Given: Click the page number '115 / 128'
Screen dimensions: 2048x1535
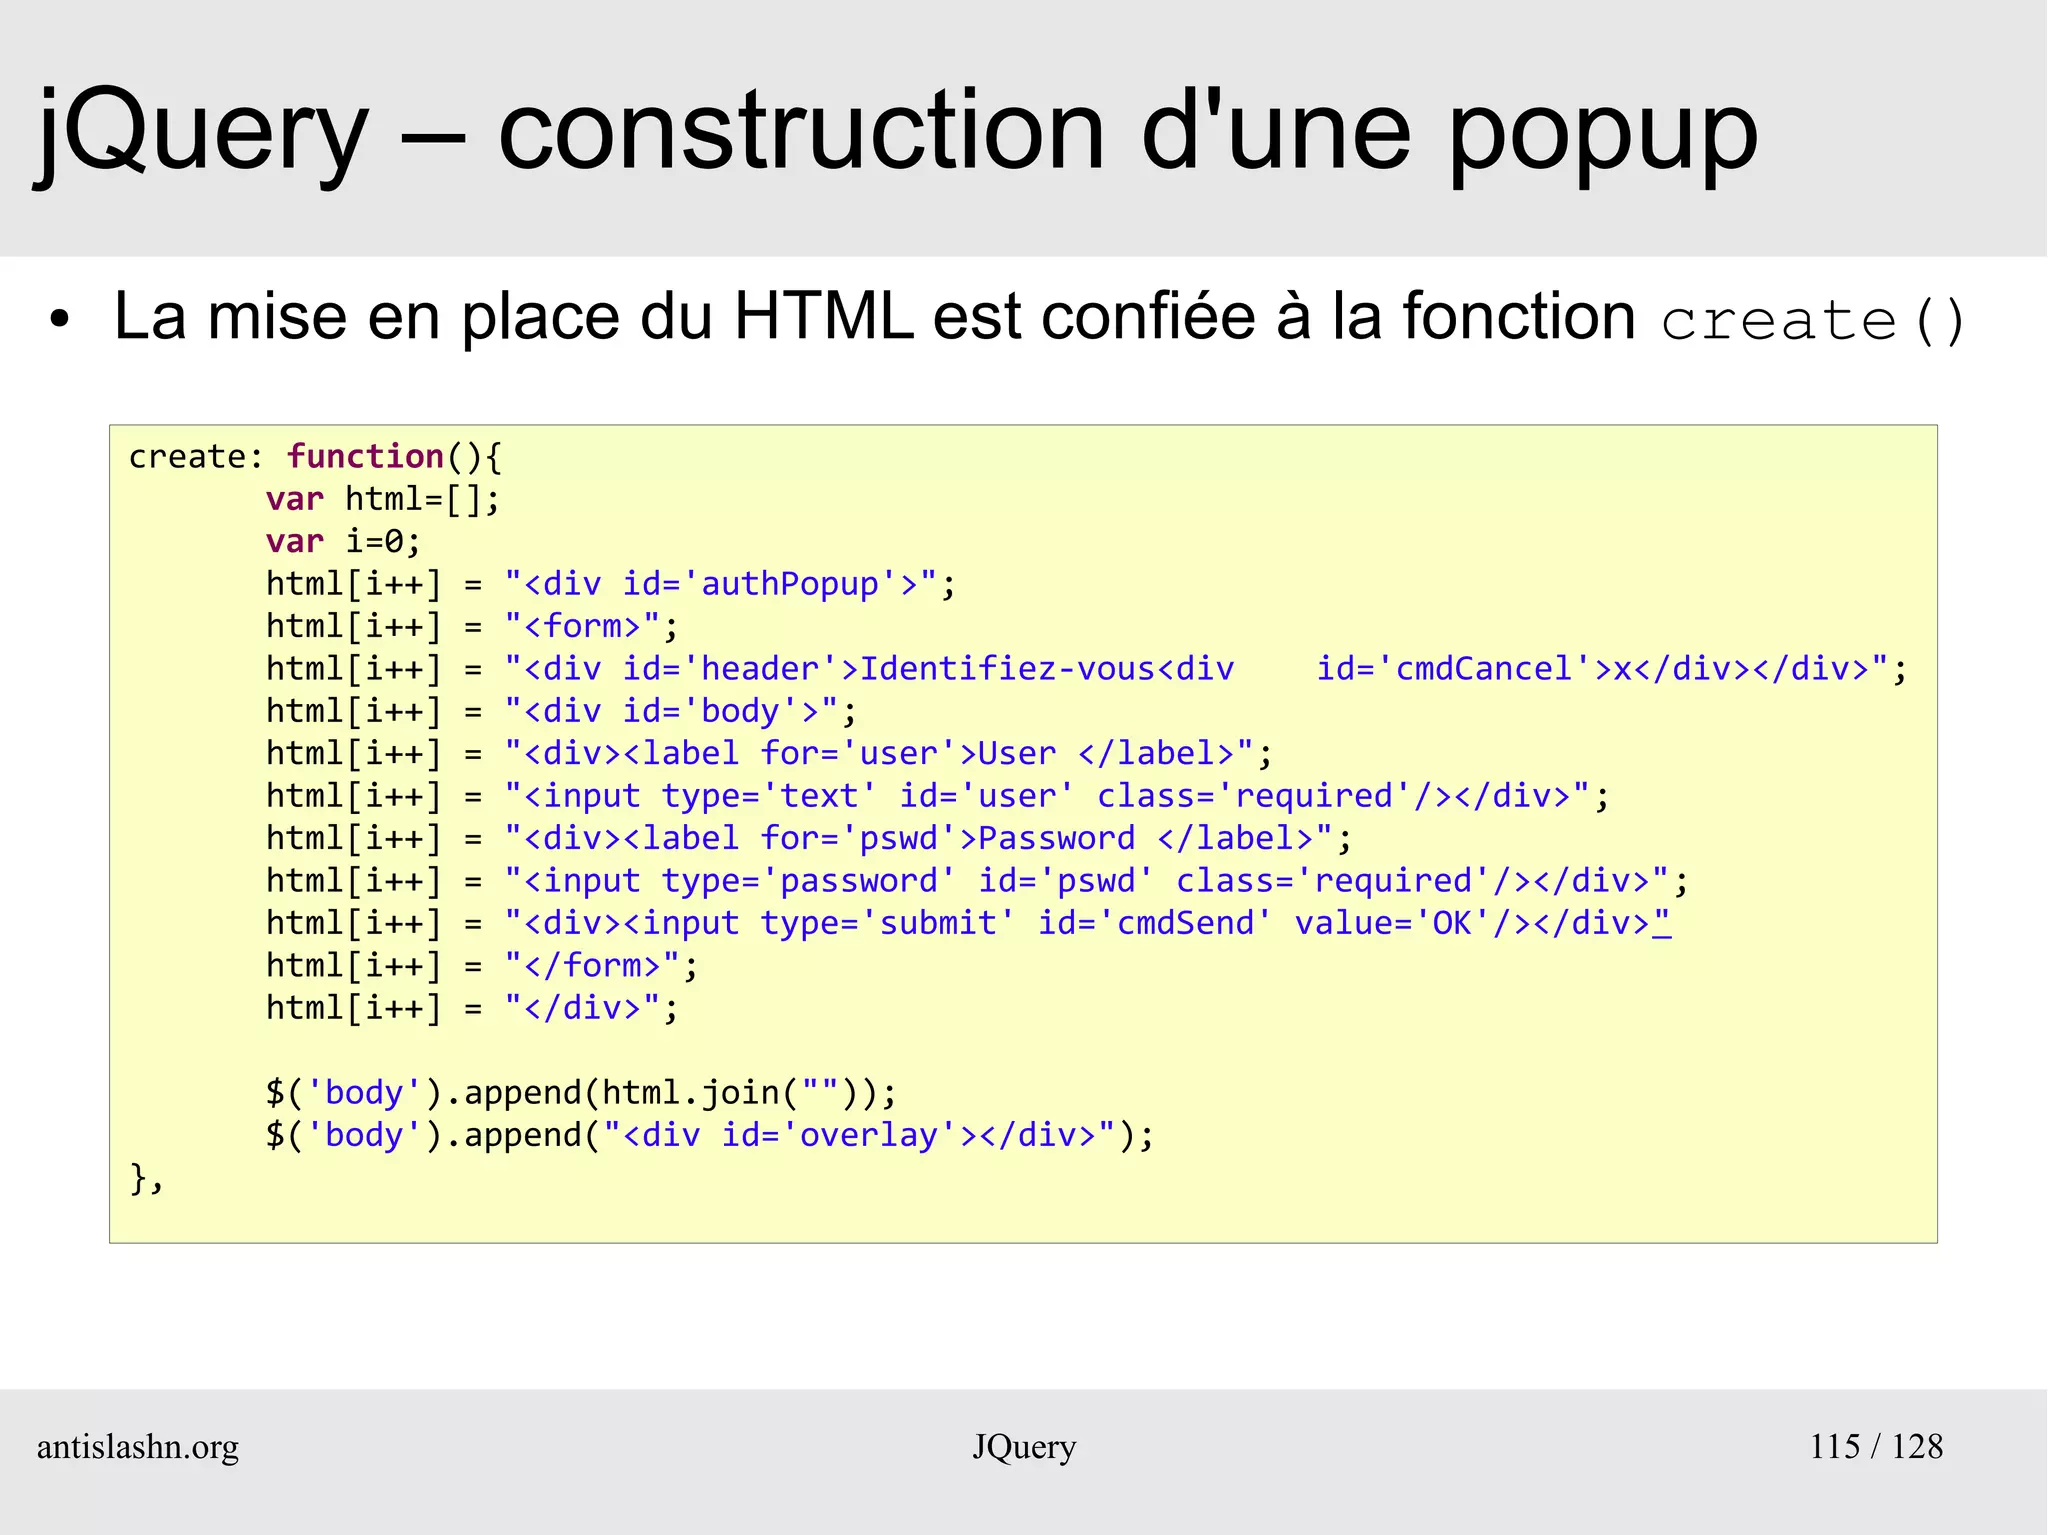Looking at the screenshot, I should tap(1876, 1447).
